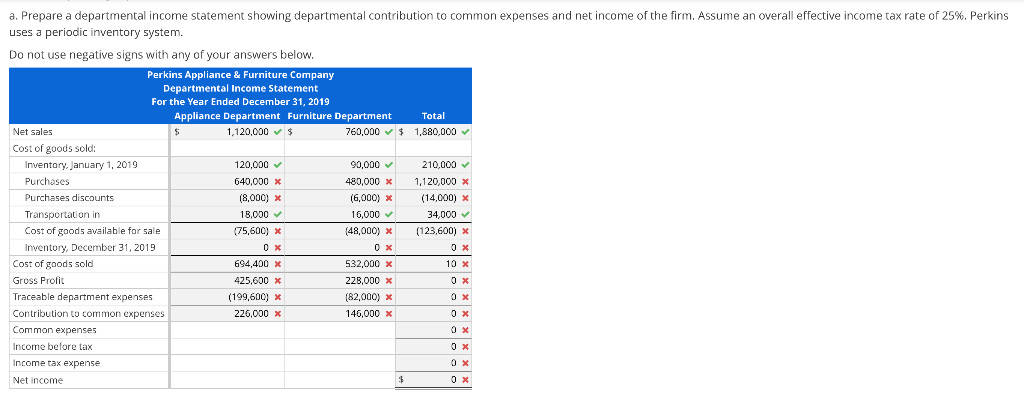Click the 'Income tax expense' row label
Image resolution: width=1024 pixels, height=403 pixels.
[x=57, y=363]
